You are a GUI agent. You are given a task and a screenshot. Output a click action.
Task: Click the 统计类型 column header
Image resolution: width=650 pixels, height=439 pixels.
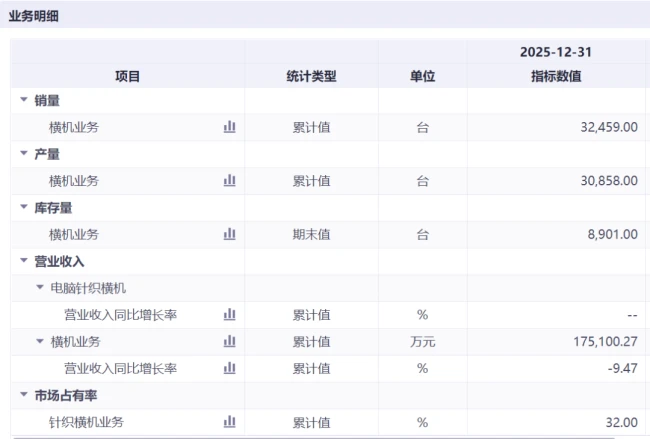(311, 76)
